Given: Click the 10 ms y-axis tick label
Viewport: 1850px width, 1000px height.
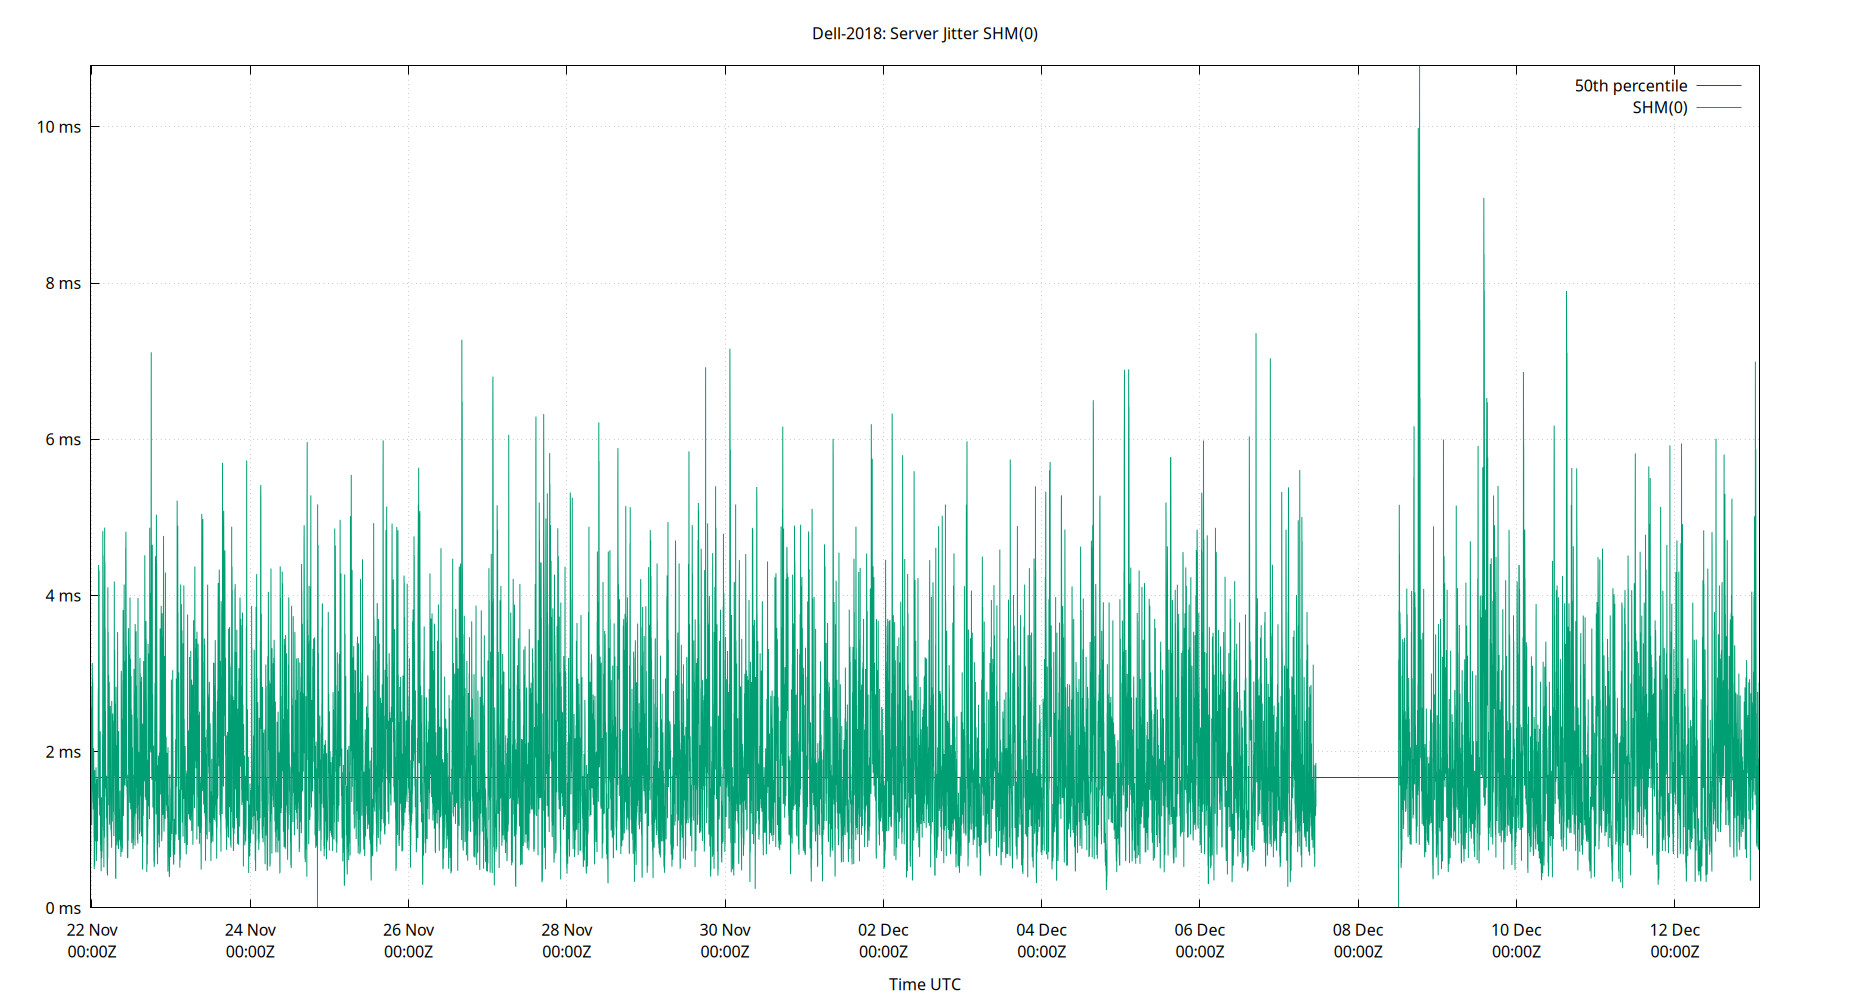Looking at the screenshot, I should pos(60,127).
